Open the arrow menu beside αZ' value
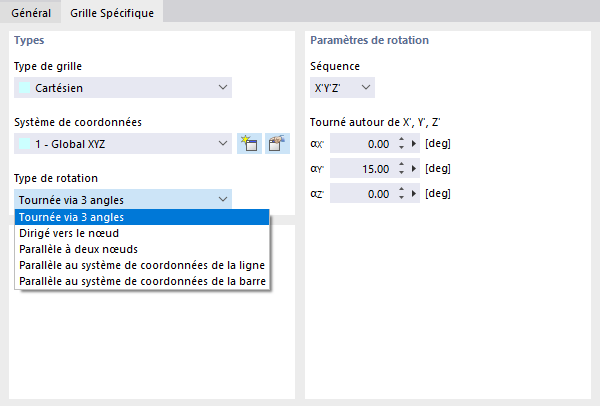 (x=415, y=193)
